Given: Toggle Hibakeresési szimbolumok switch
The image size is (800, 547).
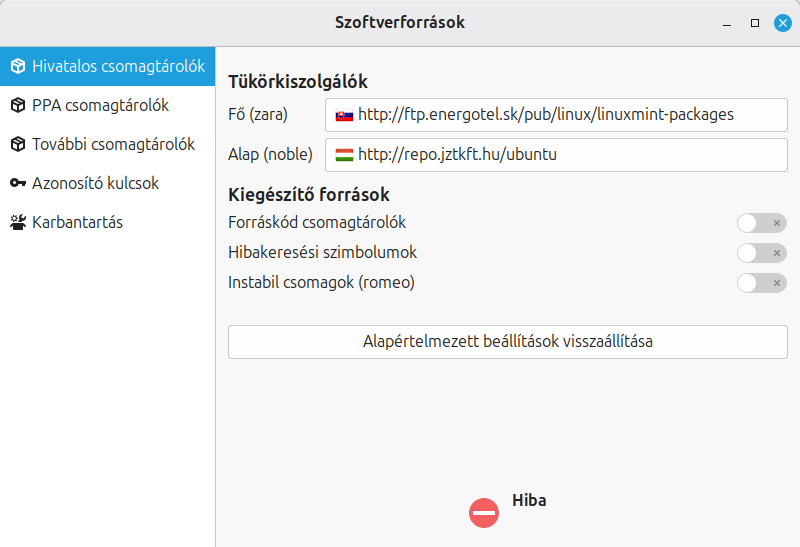Looking at the screenshot, I should click(x=761, y=253).
